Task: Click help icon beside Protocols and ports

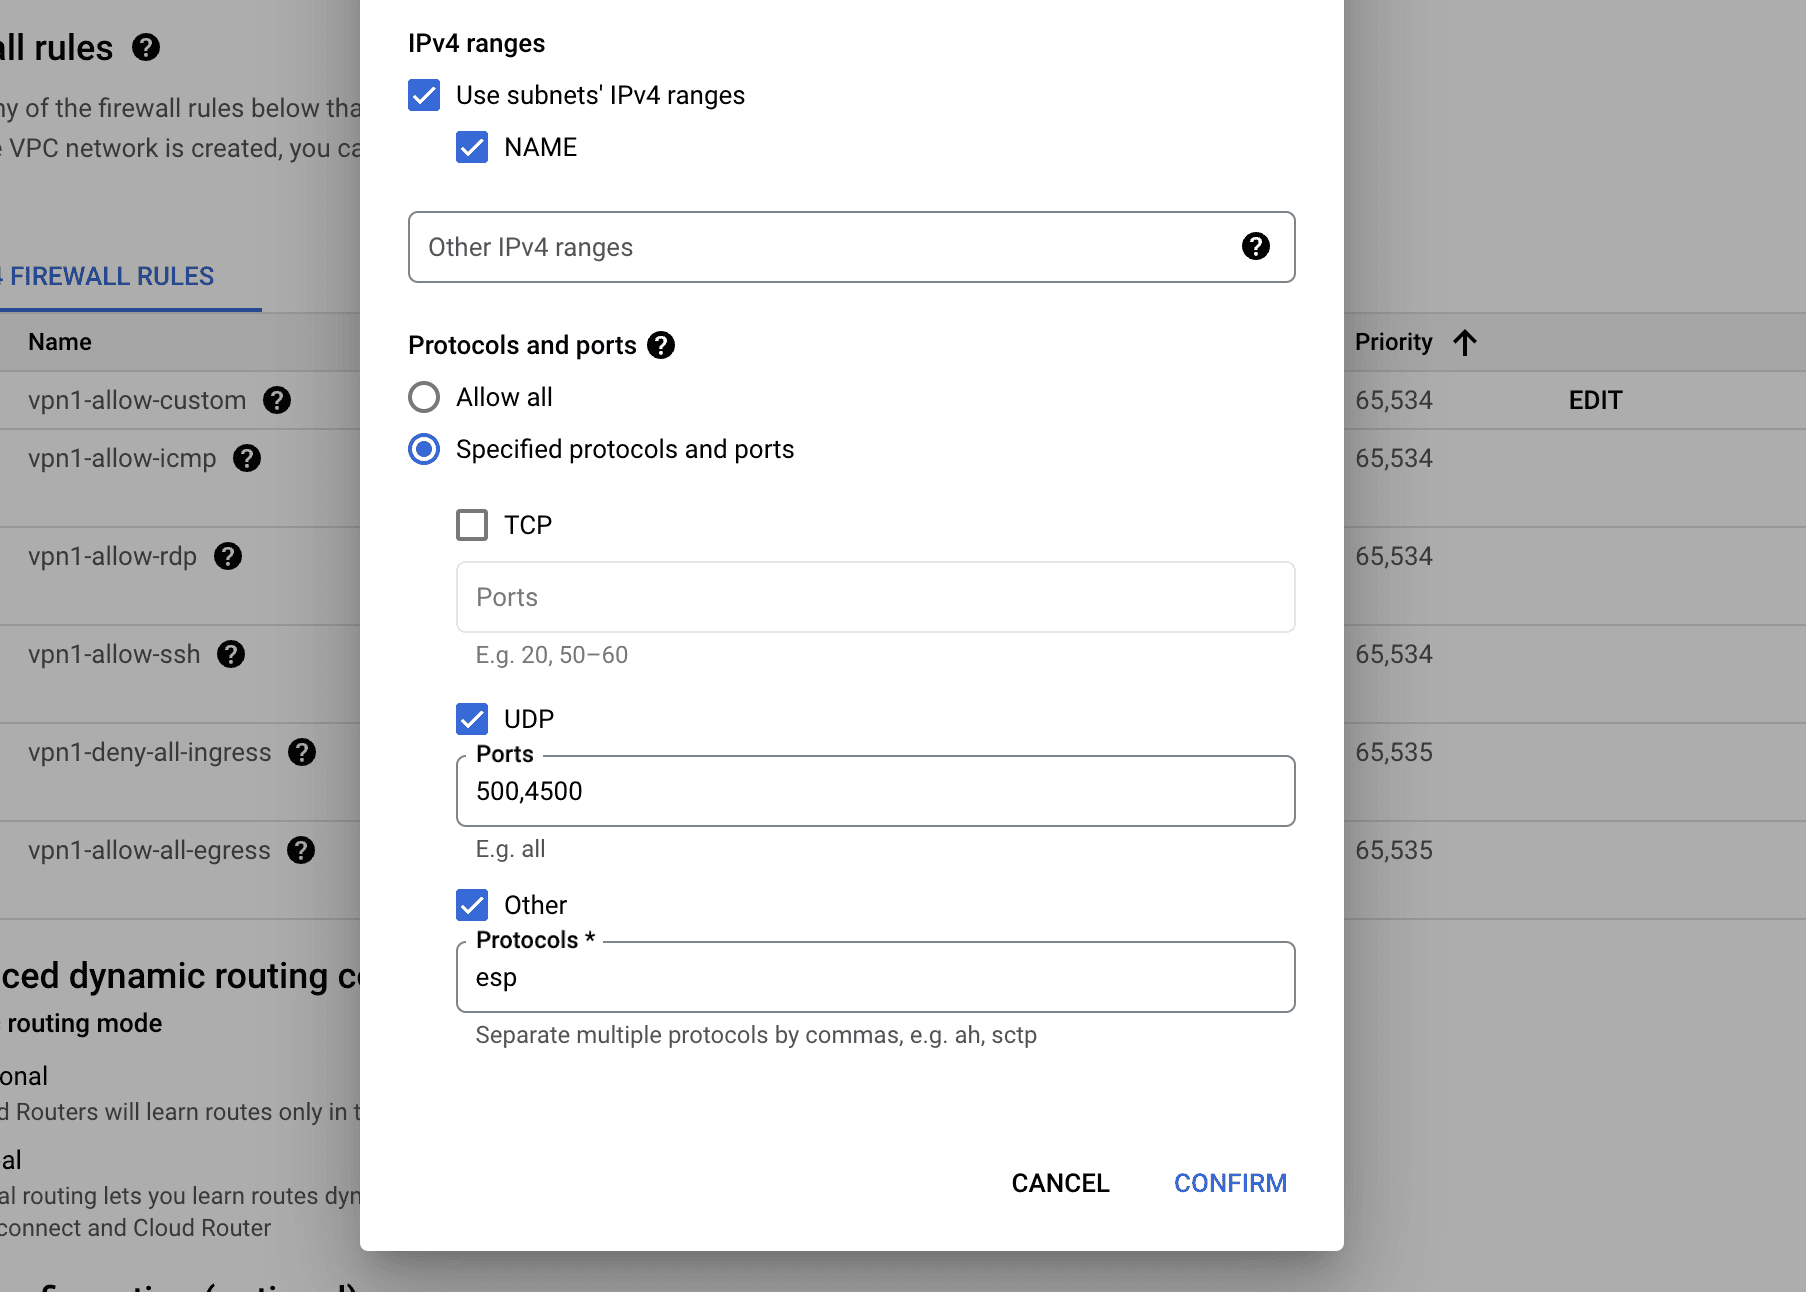Action: tap(661, 345)
